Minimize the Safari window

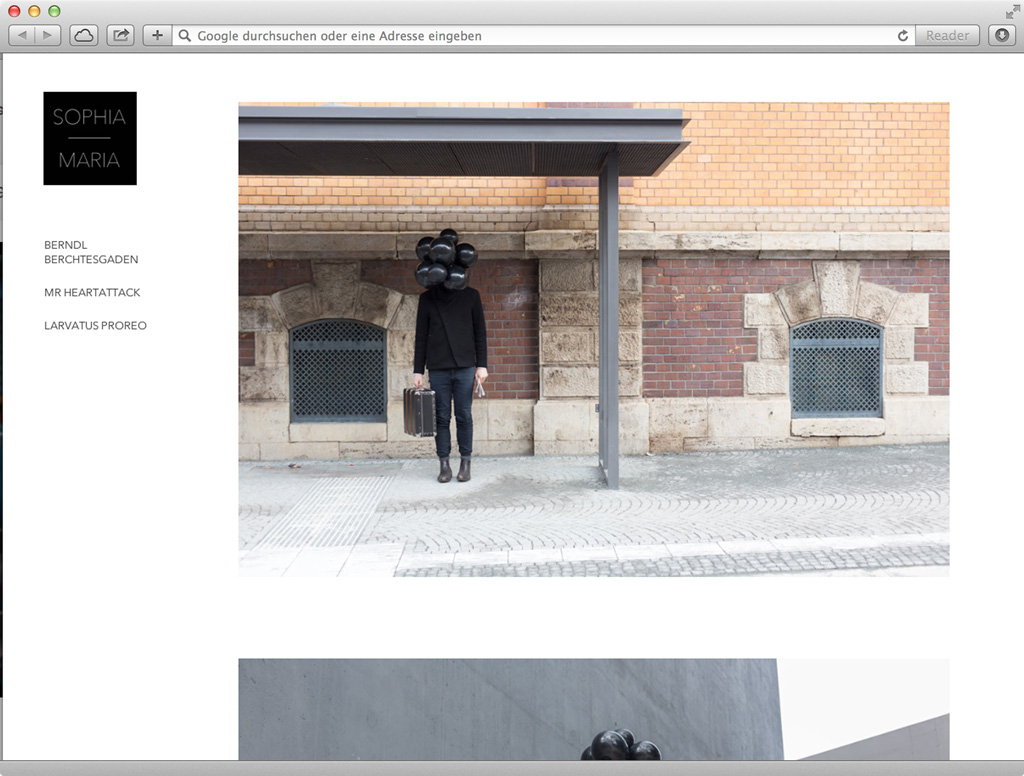[x=35, y=11]
